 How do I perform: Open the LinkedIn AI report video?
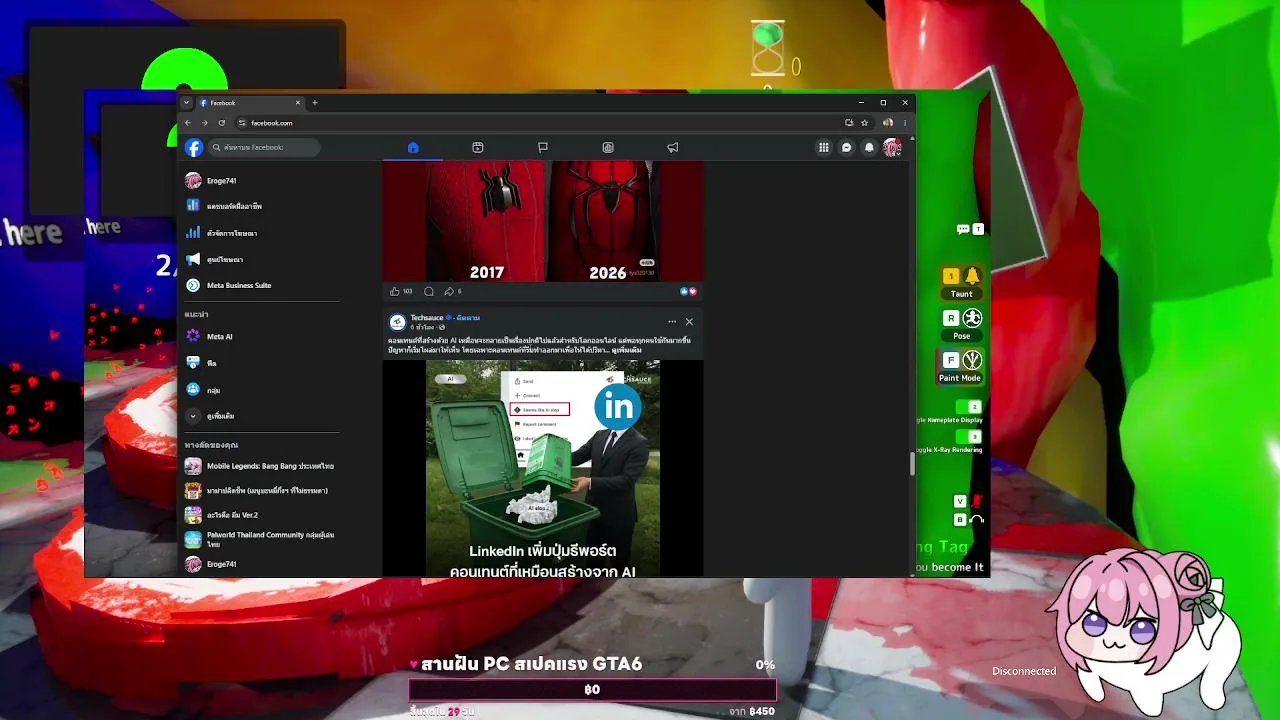[543, 469]
